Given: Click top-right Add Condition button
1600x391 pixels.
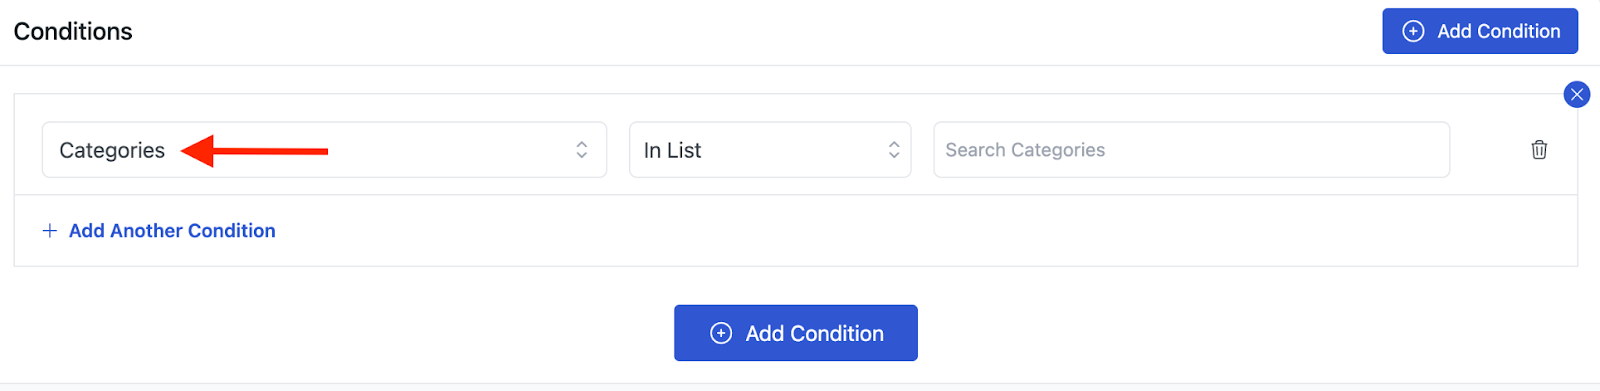Looking at the screenshot, I should (1480, 31).
